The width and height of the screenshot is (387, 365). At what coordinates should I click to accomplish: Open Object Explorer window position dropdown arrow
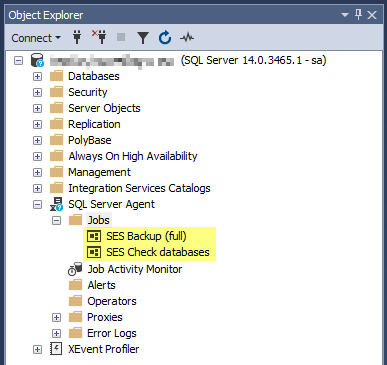345,15
